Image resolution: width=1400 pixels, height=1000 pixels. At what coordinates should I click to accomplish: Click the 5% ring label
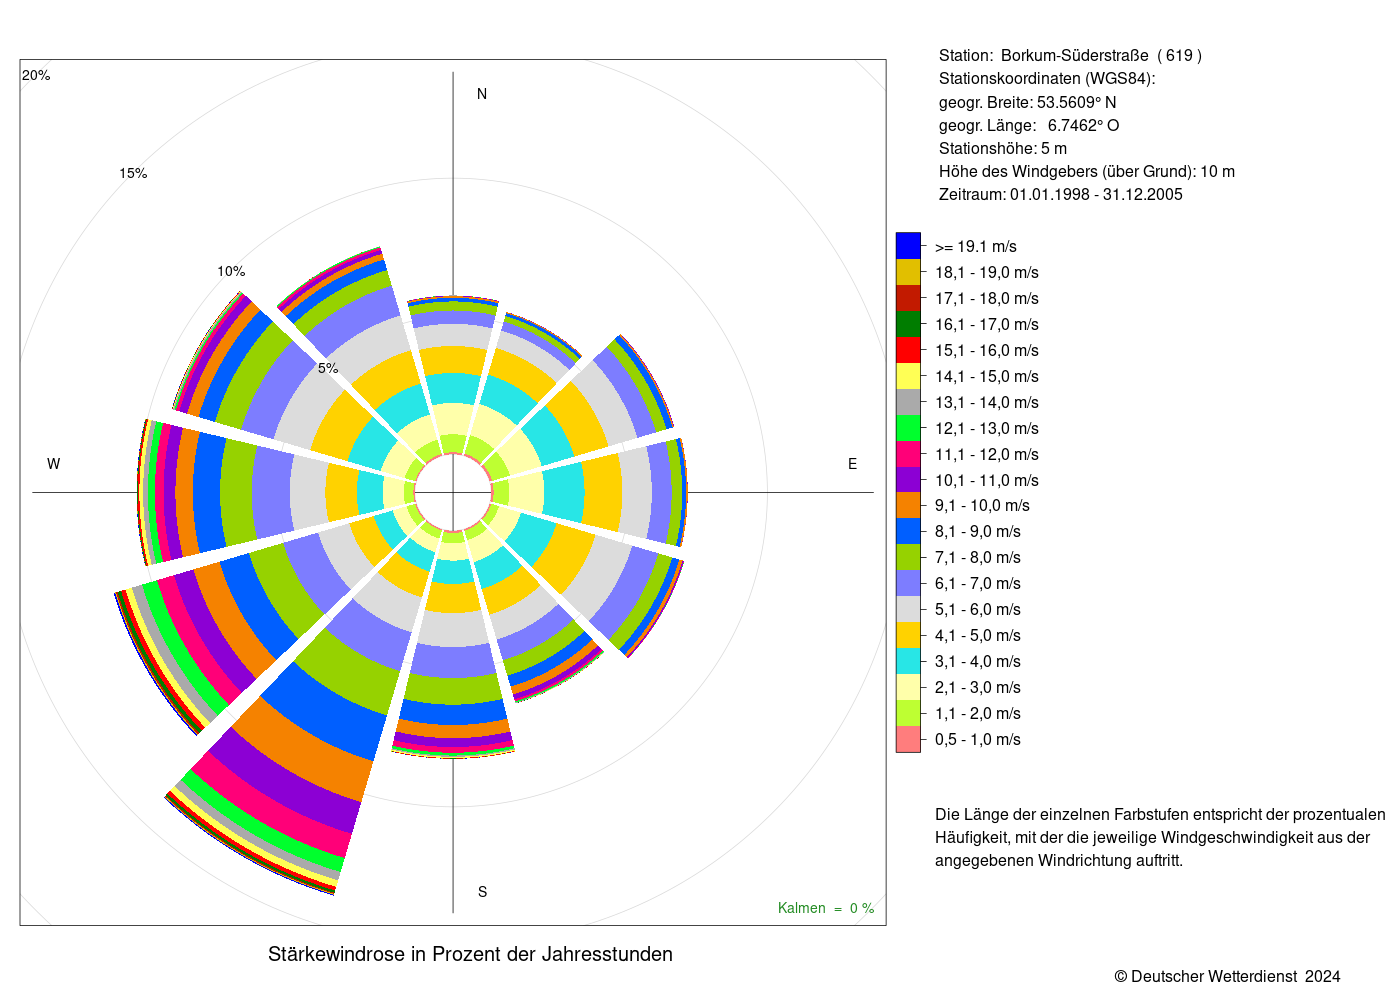pos(328,368)
